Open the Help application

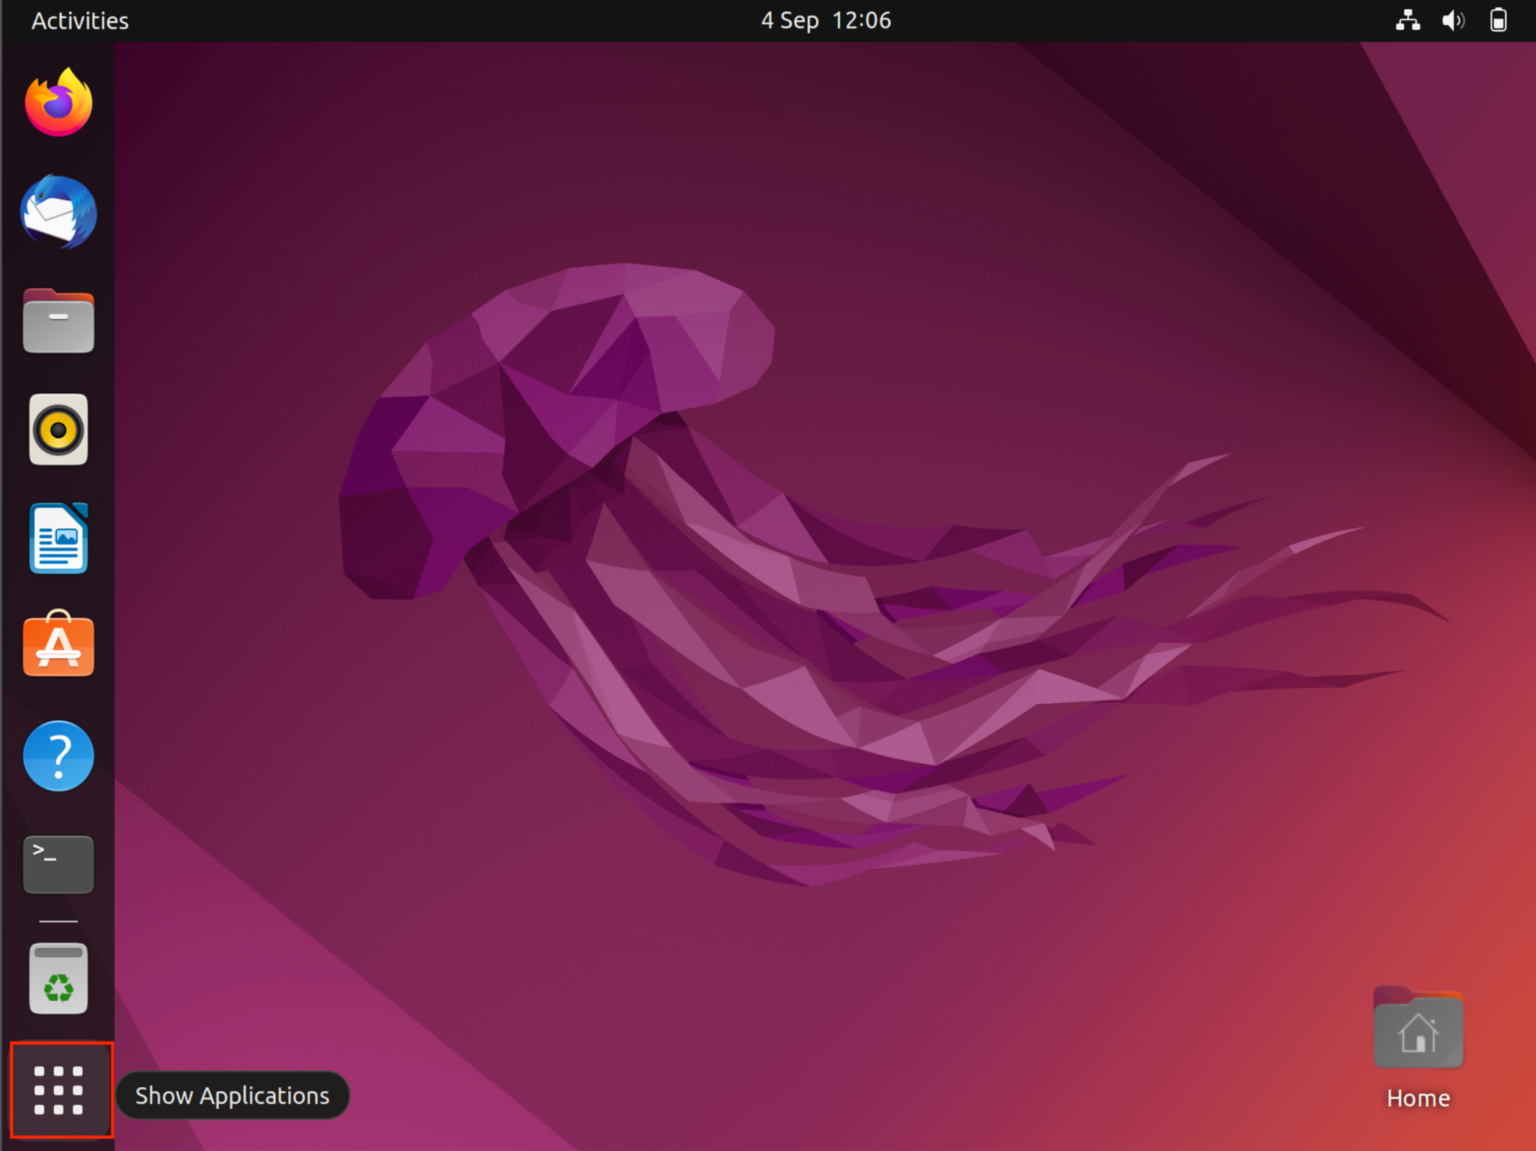(x=58, y=756)
